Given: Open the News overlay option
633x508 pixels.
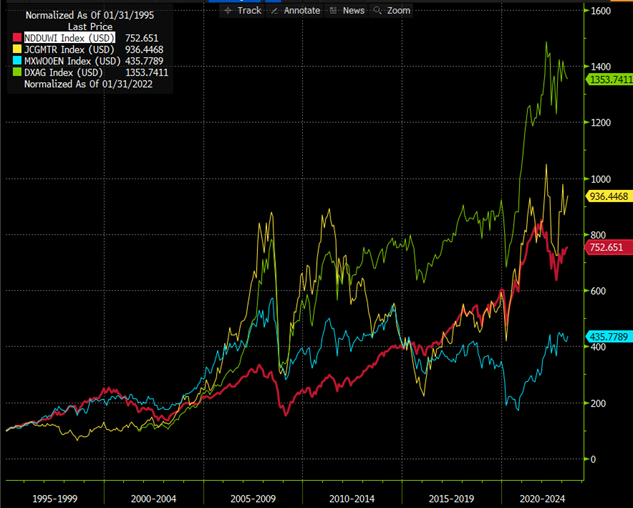Looking at the screenshot, I should (x=353, y=10).
